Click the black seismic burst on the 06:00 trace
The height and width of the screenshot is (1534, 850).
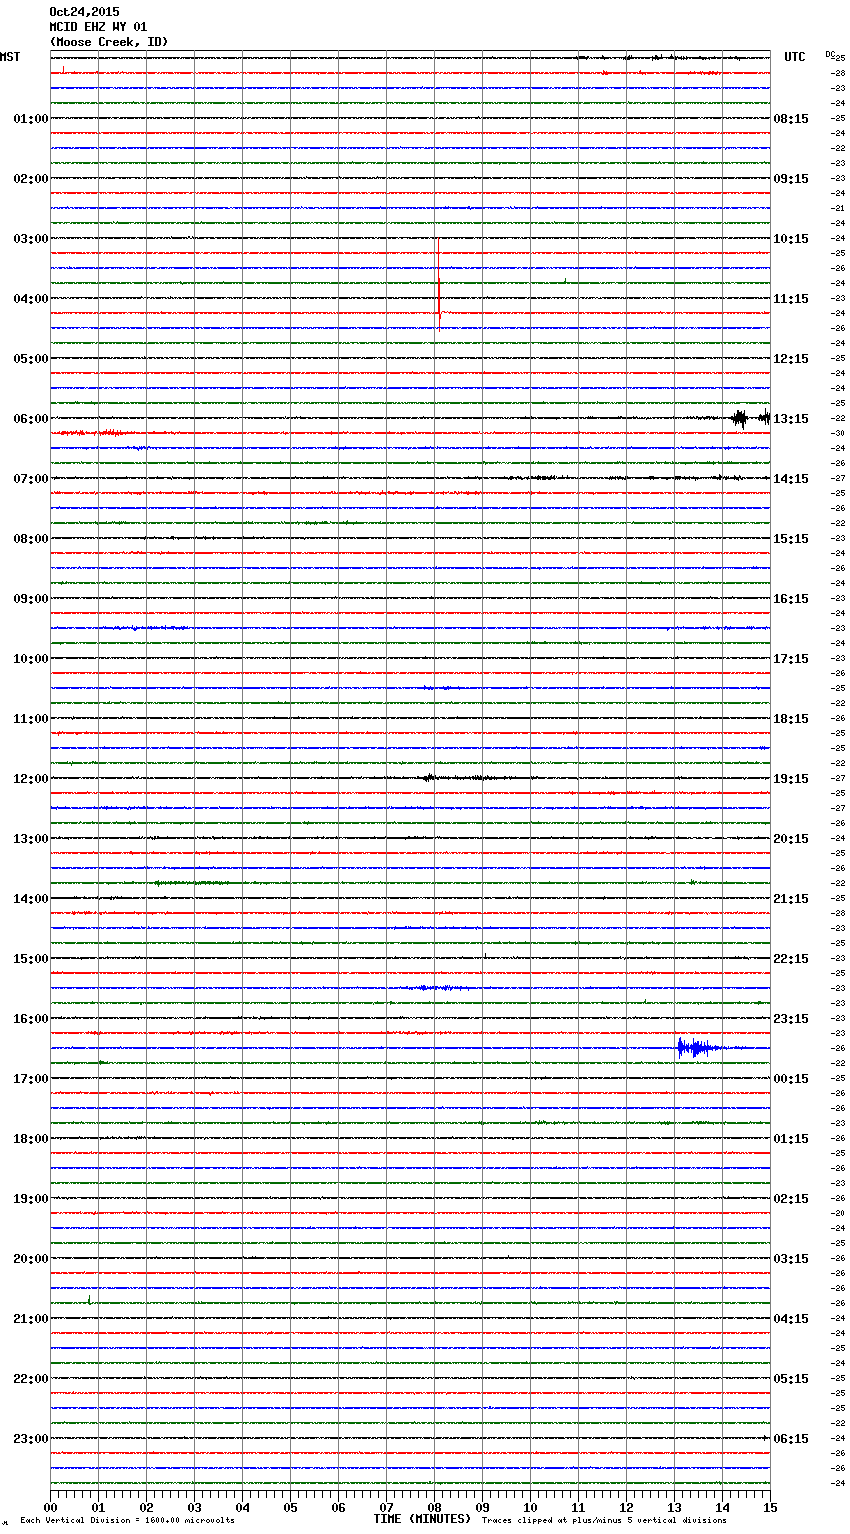tap(740, 419)
